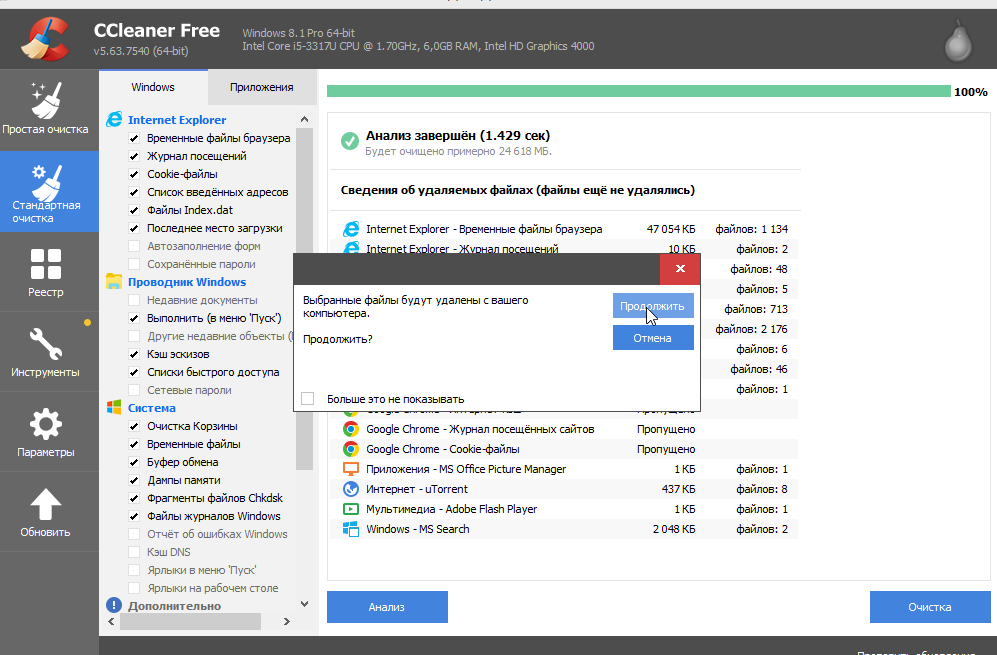Click IE icon beside Временные файлы браузера result
997x655 pixels.
pyautogui.click(x=350, y=229)
